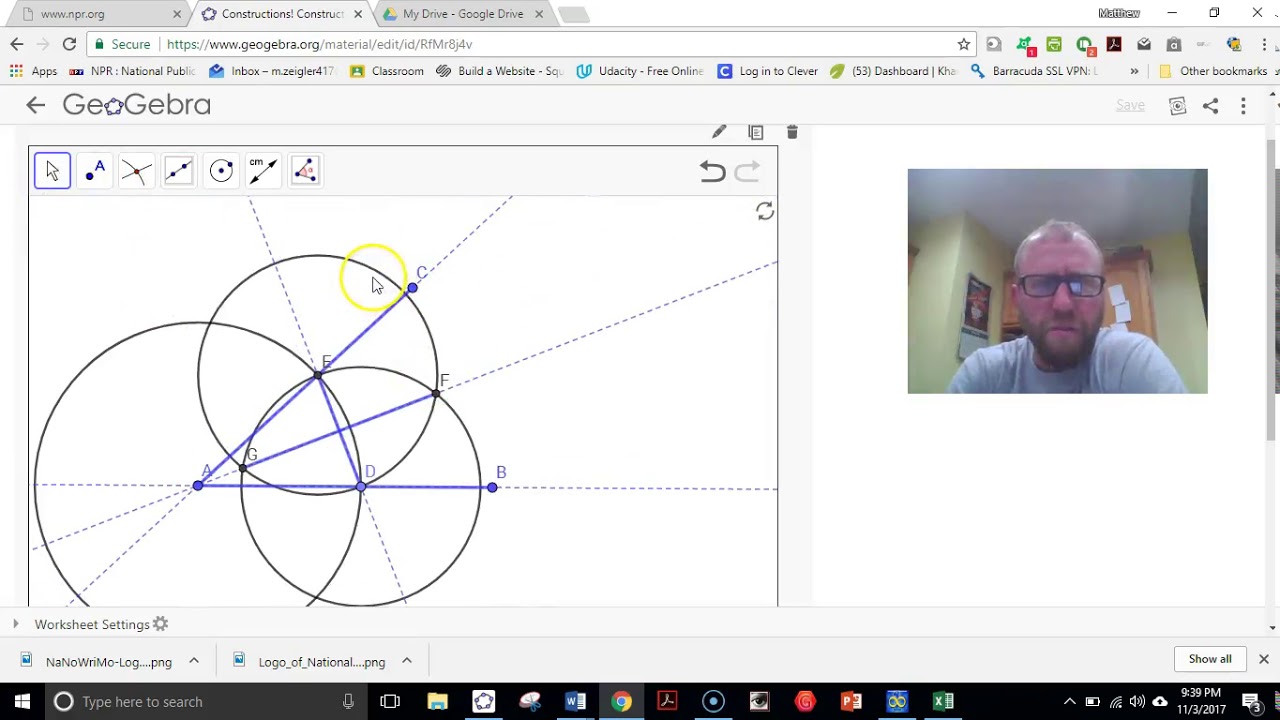Screen dimensions: 1280x720
Task: Select the Move arrow tool
Action: [x=52, y=170]
